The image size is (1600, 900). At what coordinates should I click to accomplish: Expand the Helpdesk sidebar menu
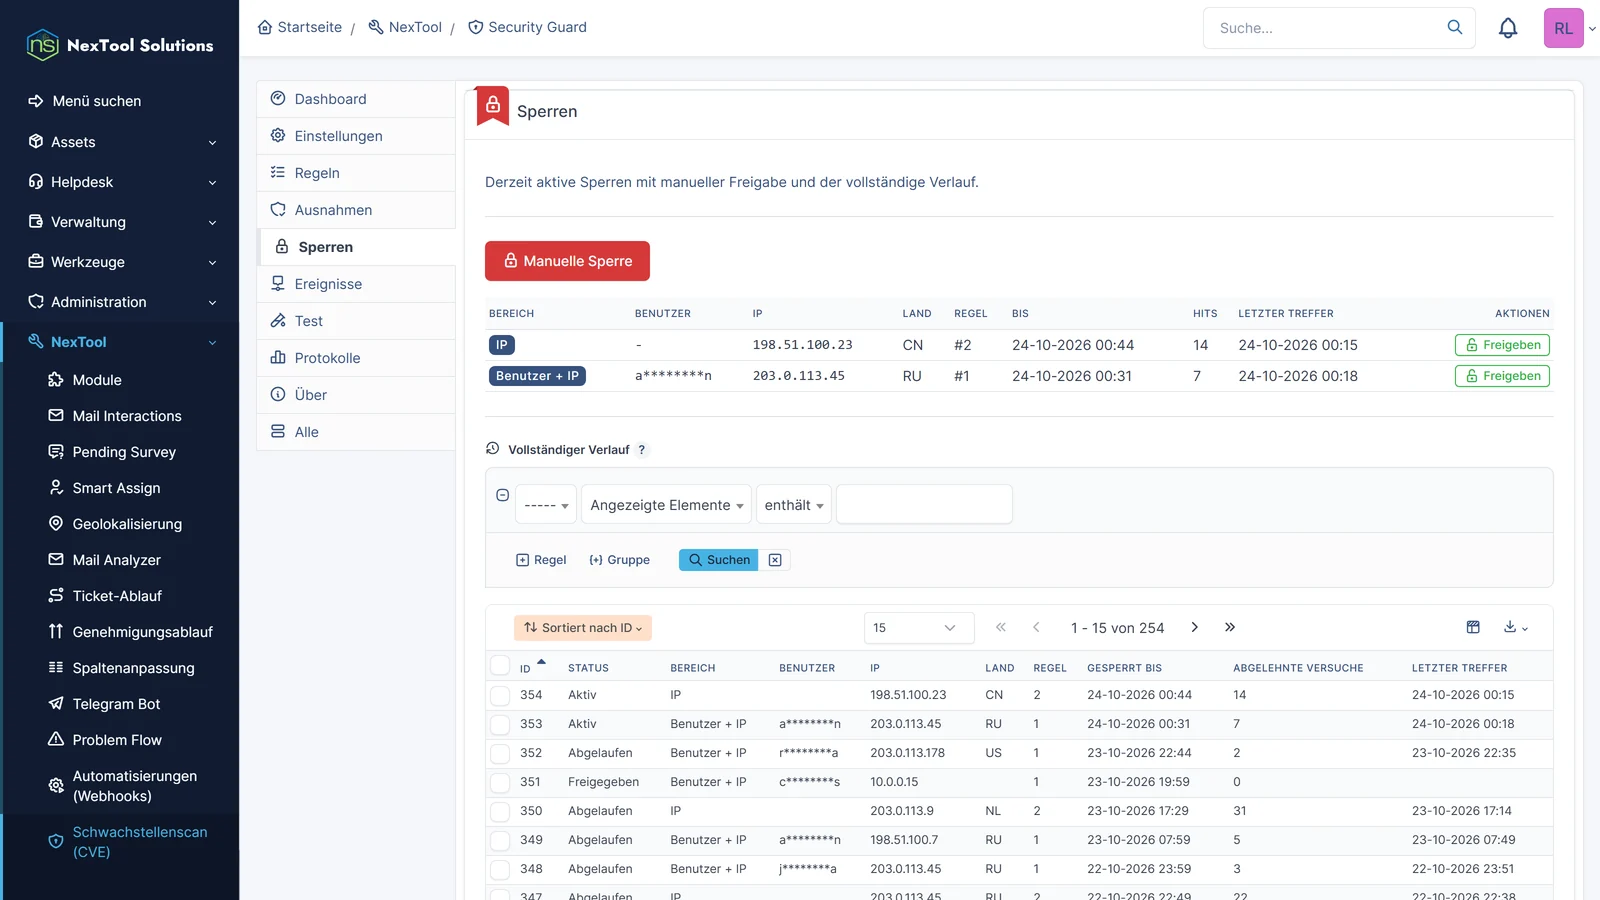pos(120,182)
